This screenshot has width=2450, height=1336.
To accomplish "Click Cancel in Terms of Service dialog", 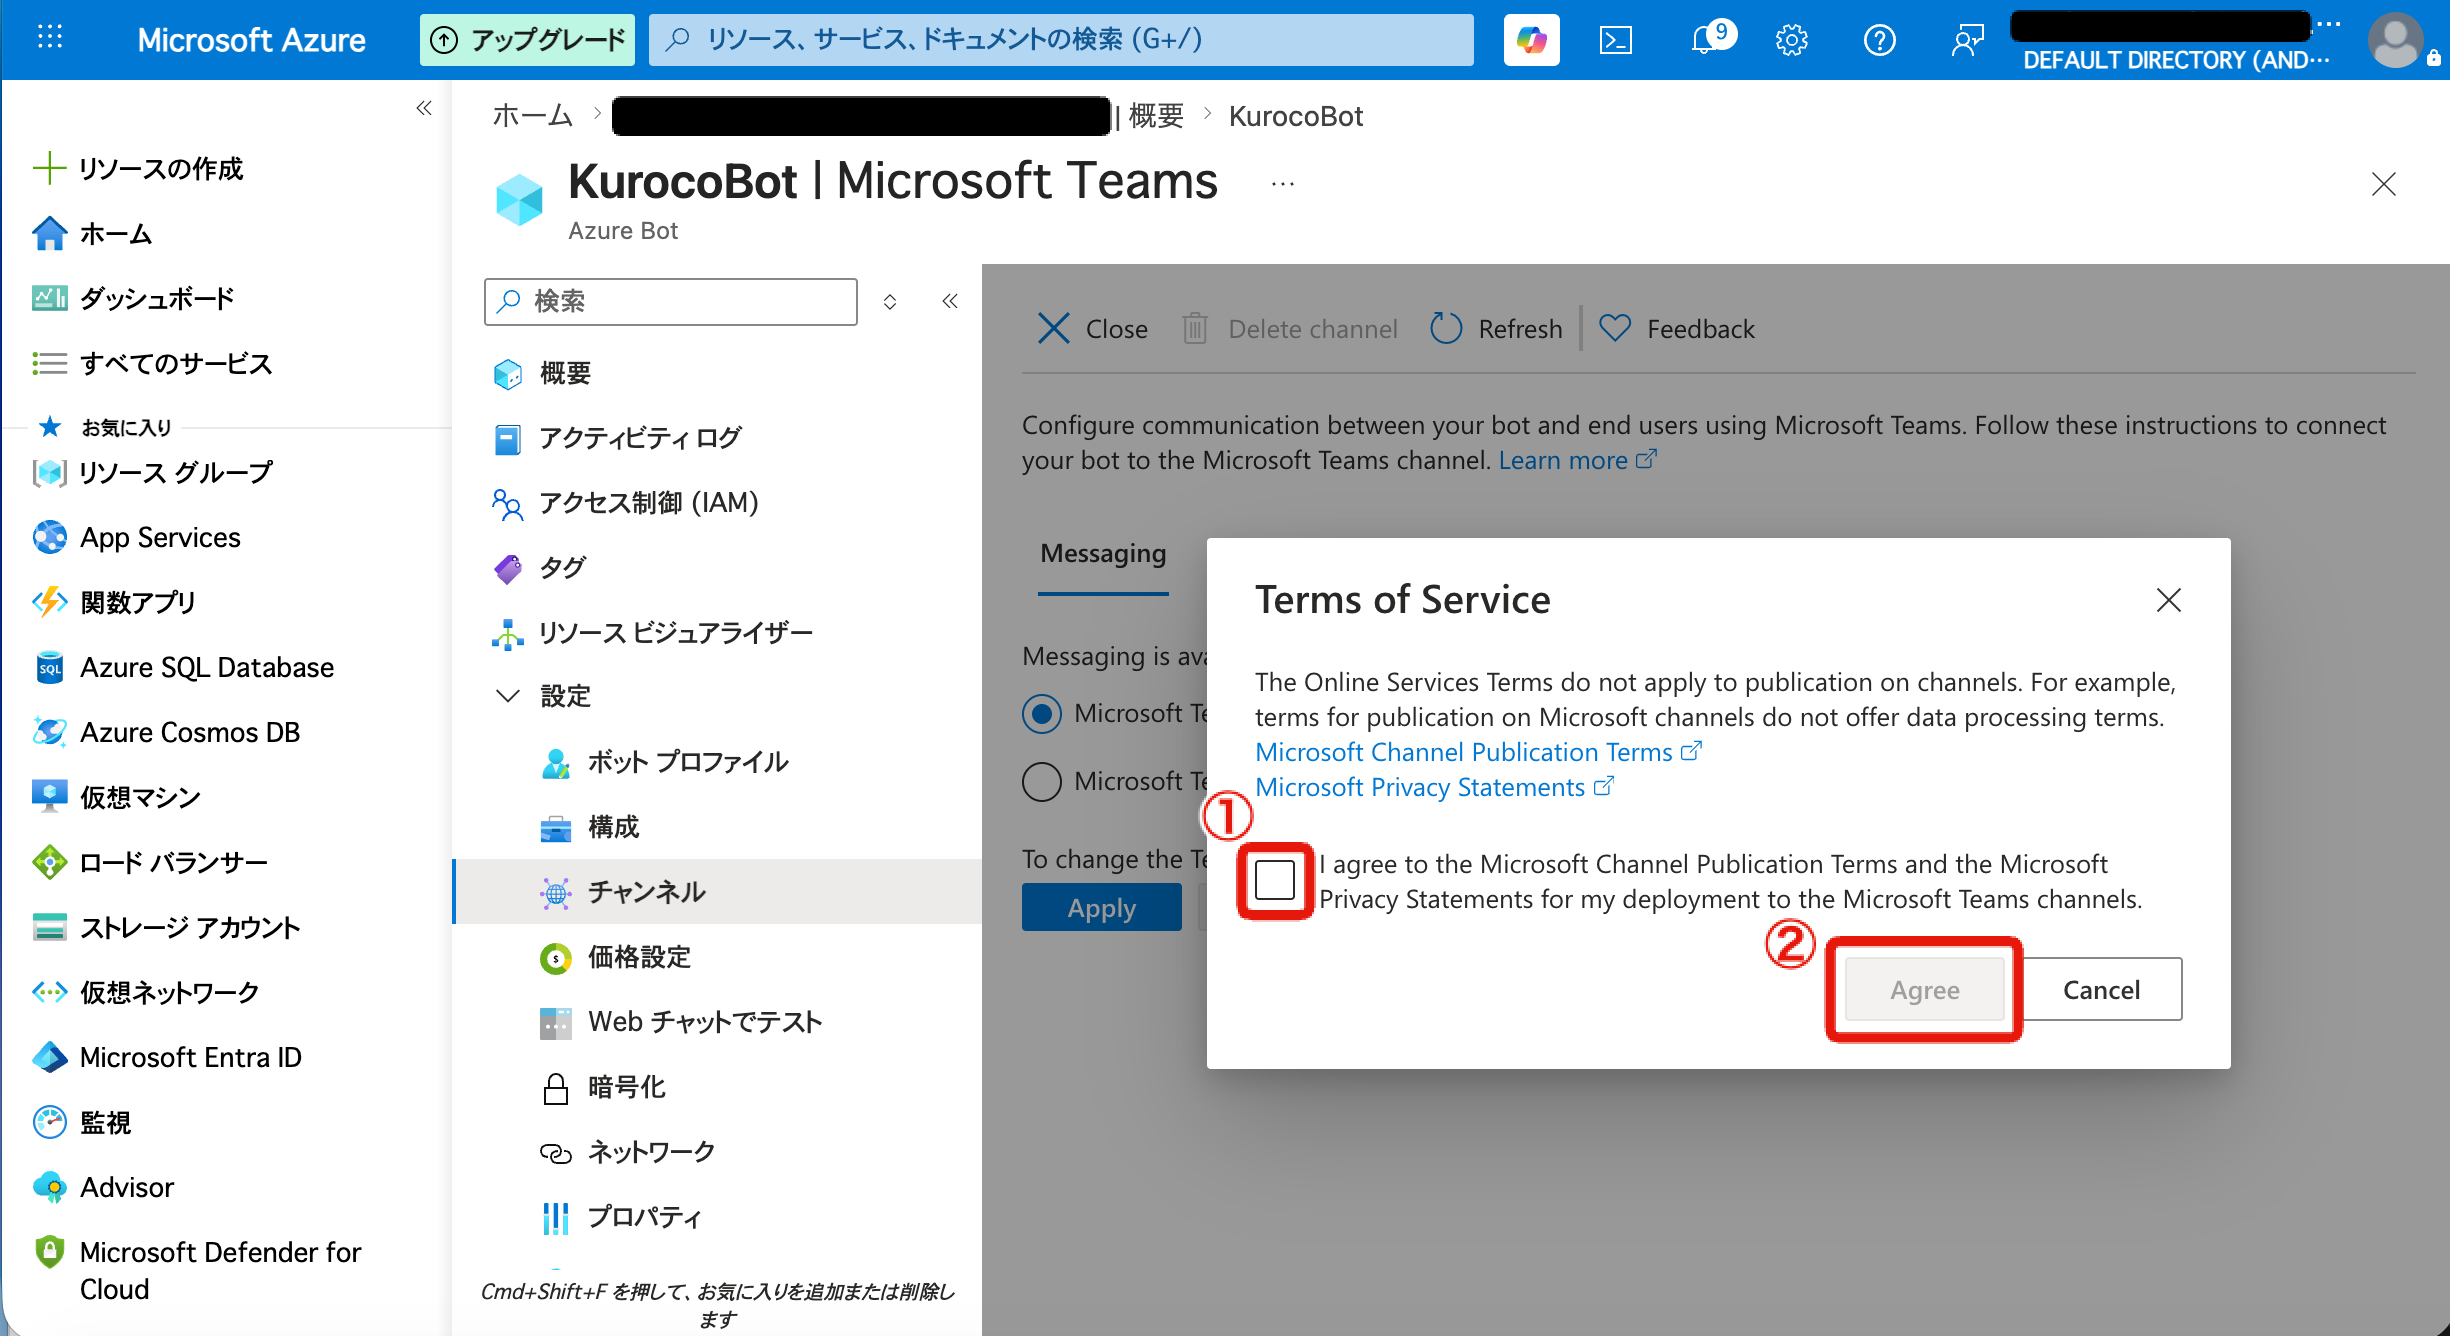I will pos(2101,990).
